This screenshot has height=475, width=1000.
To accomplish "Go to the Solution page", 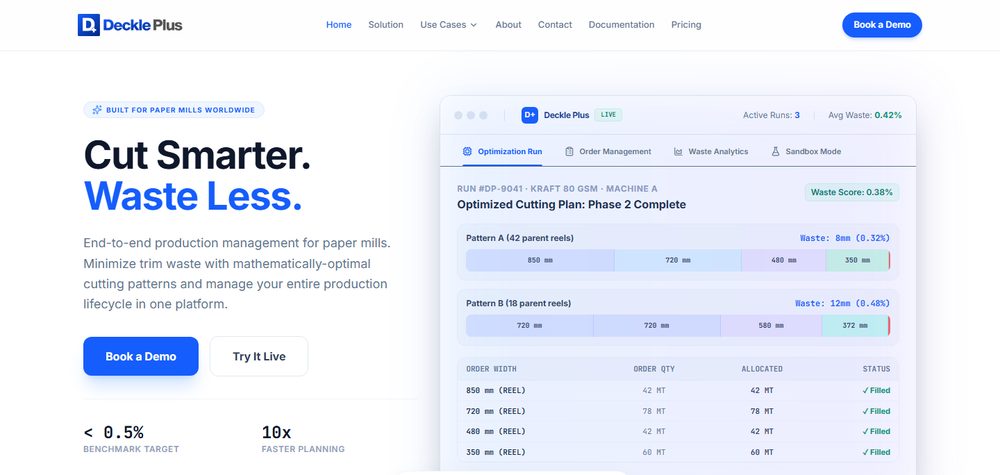I will coord(386,25).
